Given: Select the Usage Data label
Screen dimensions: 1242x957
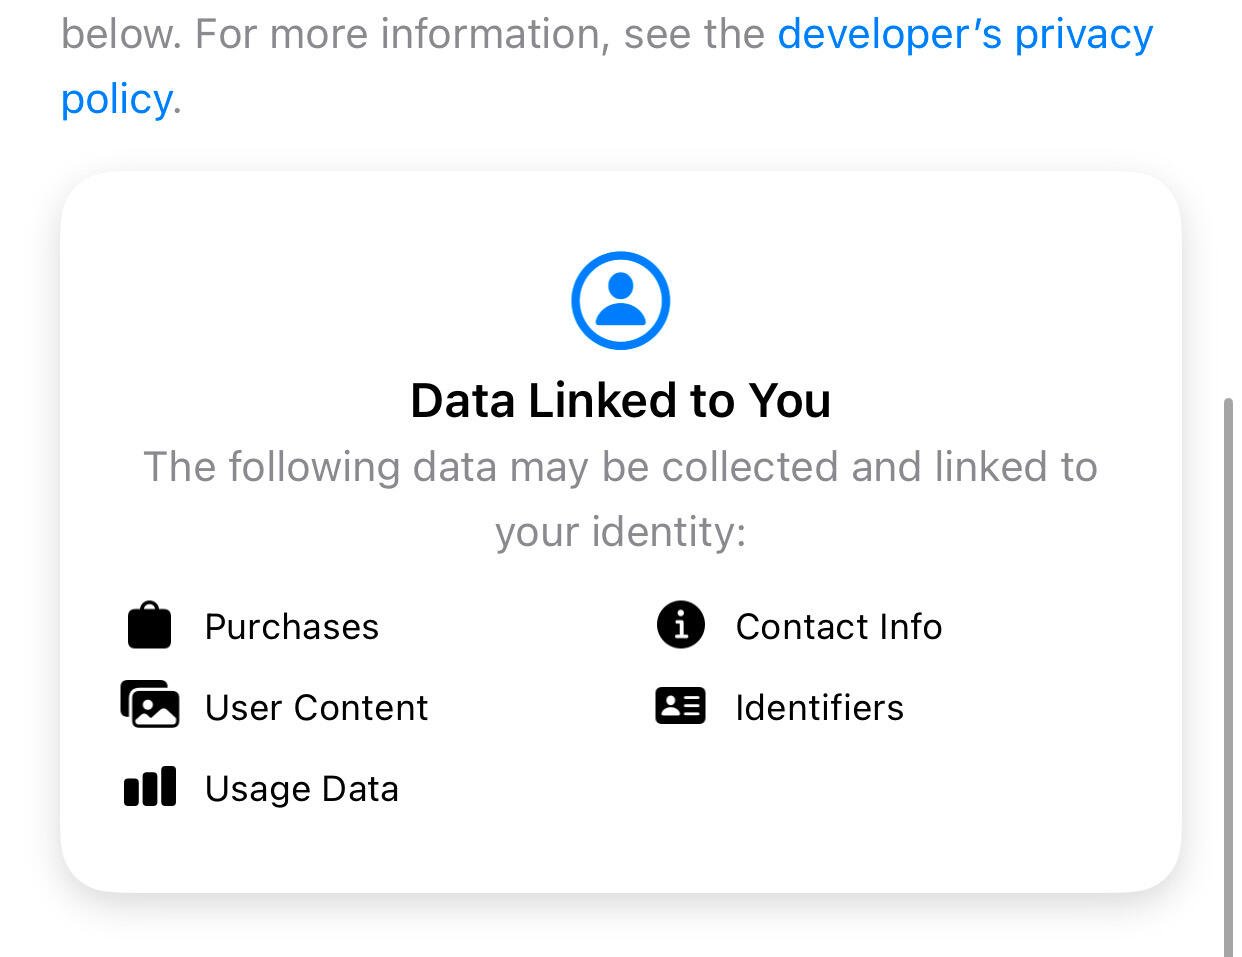Looking at the screenshot, I should pos(302,789).
